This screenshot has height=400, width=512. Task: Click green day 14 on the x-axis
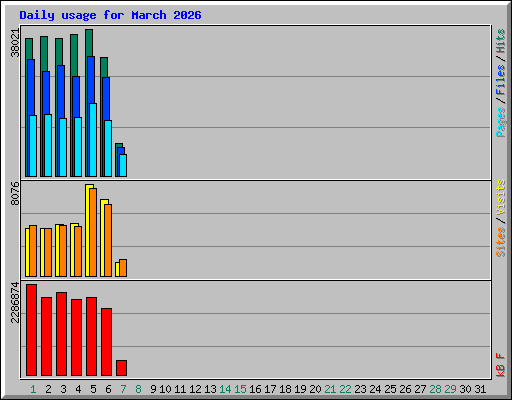(225, 389)
